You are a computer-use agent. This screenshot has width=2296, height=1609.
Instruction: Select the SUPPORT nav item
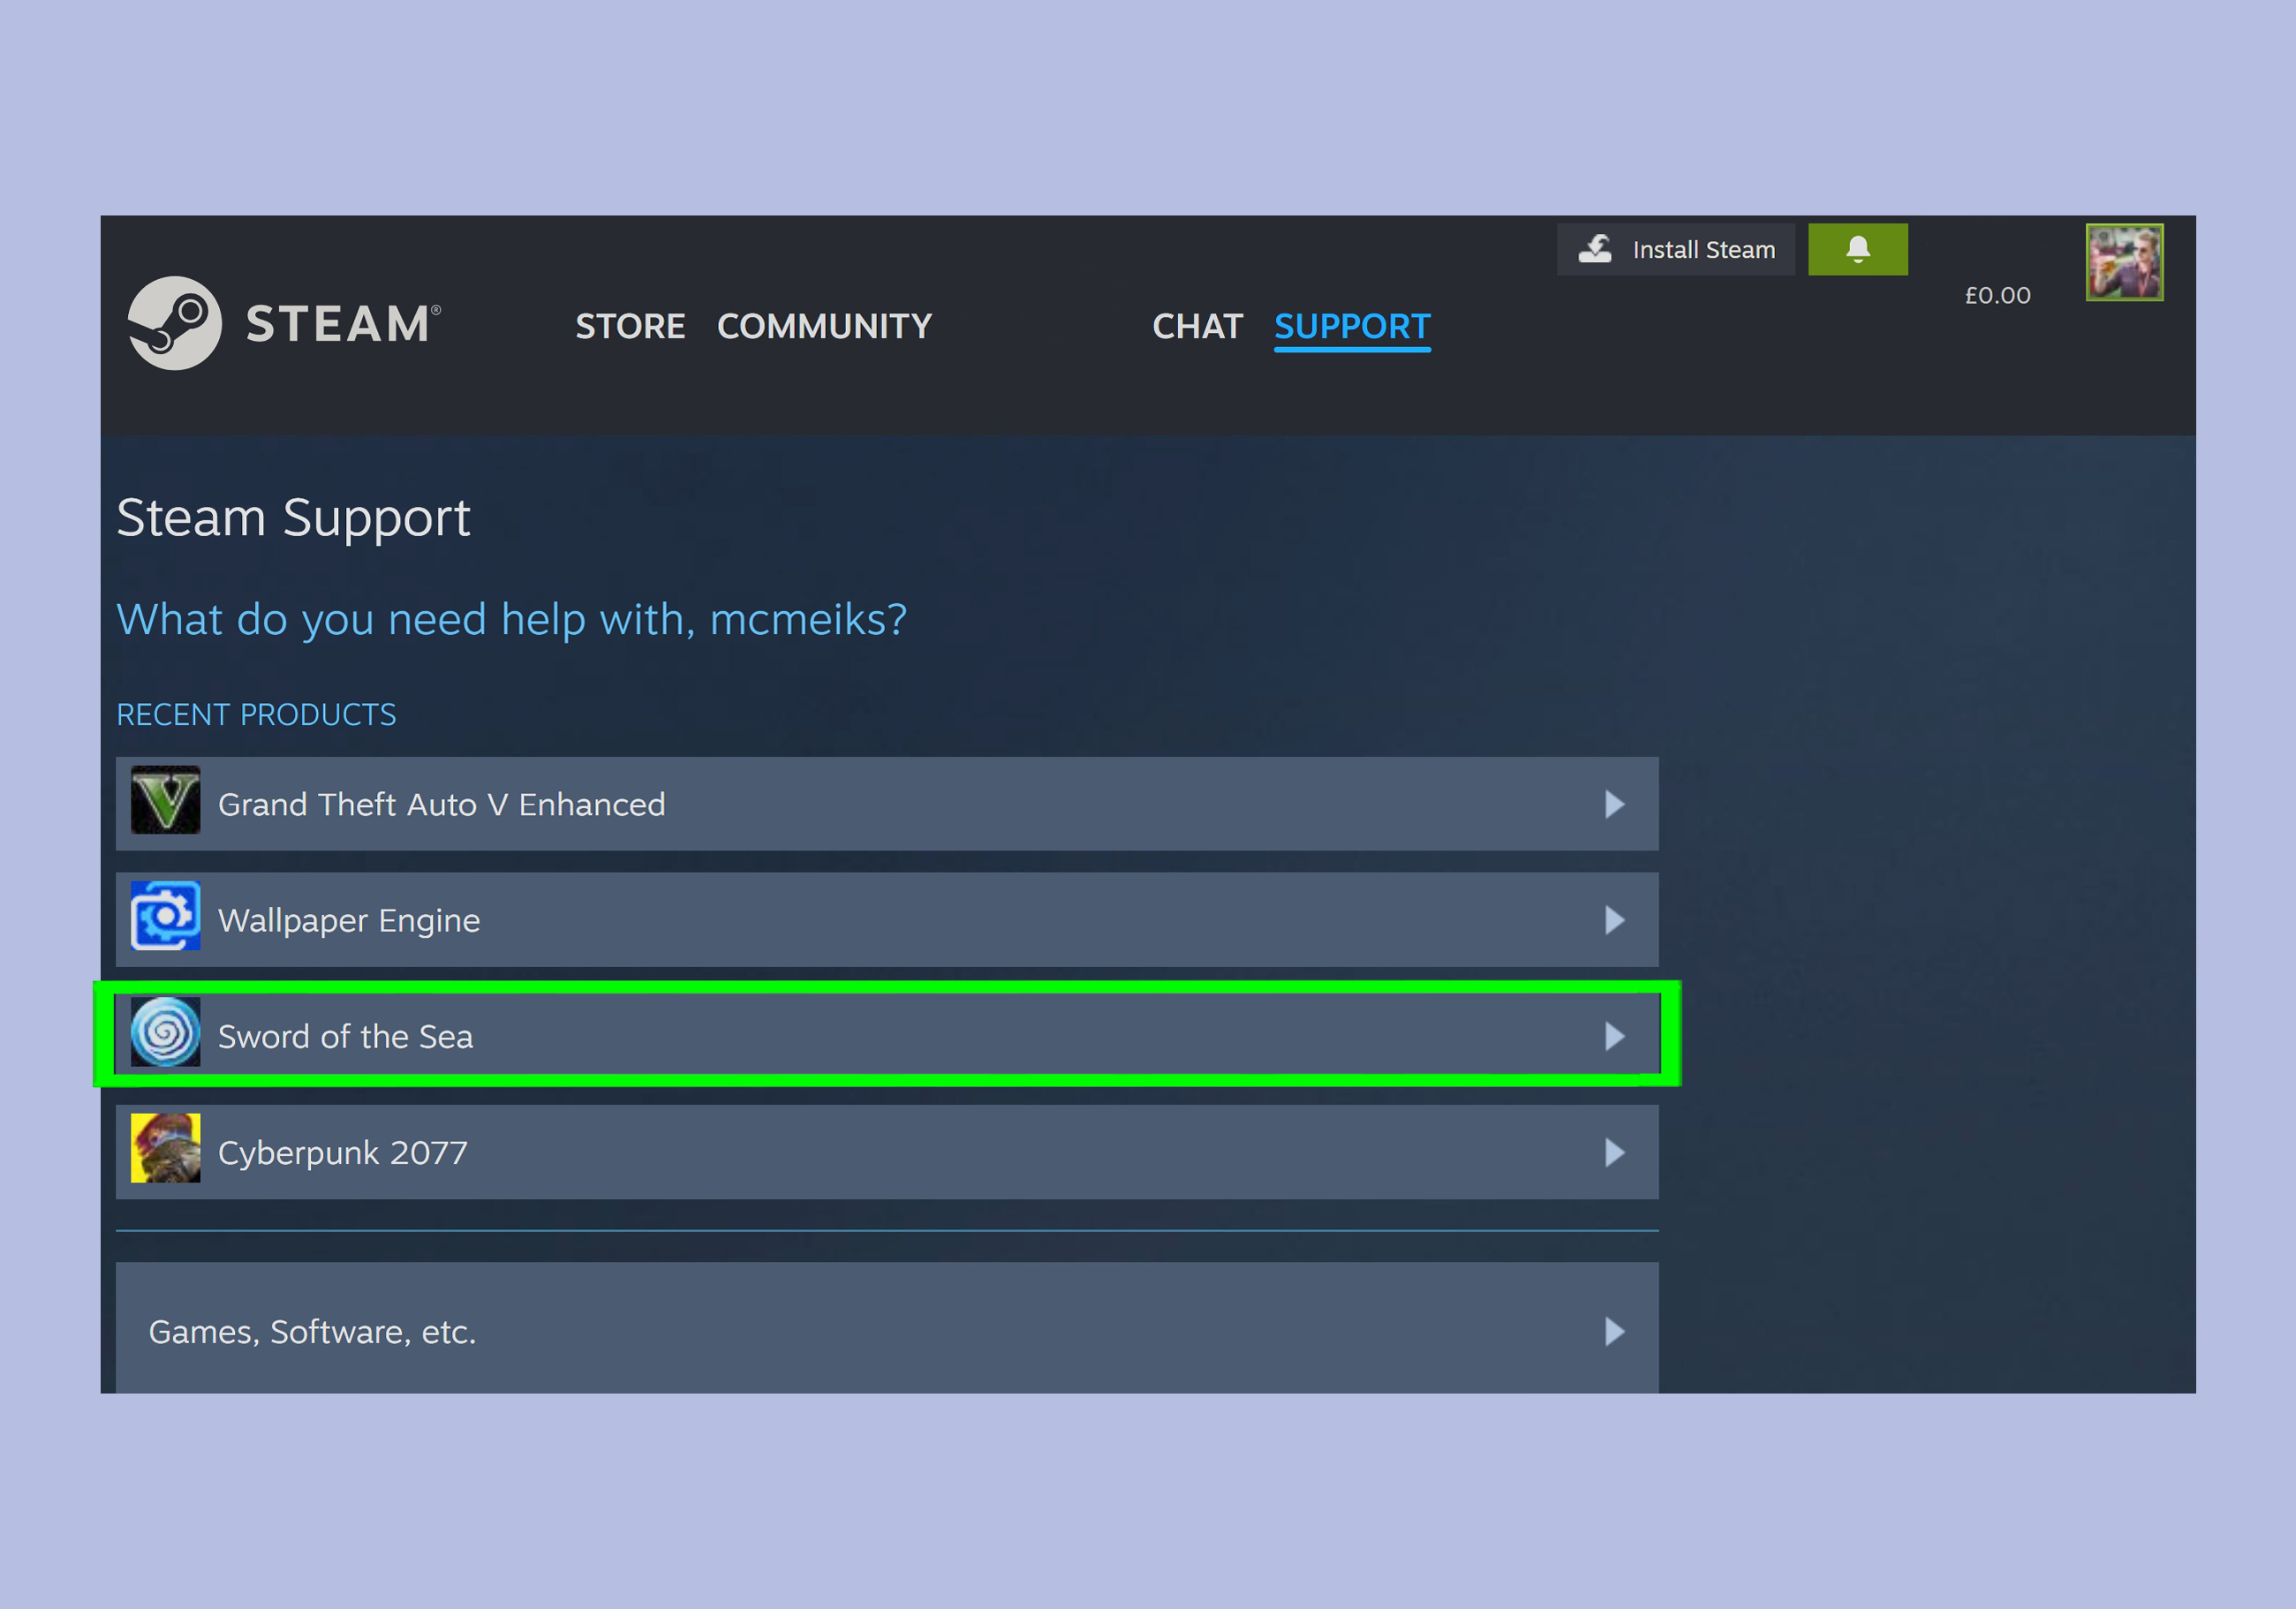tap(1352, 327)
